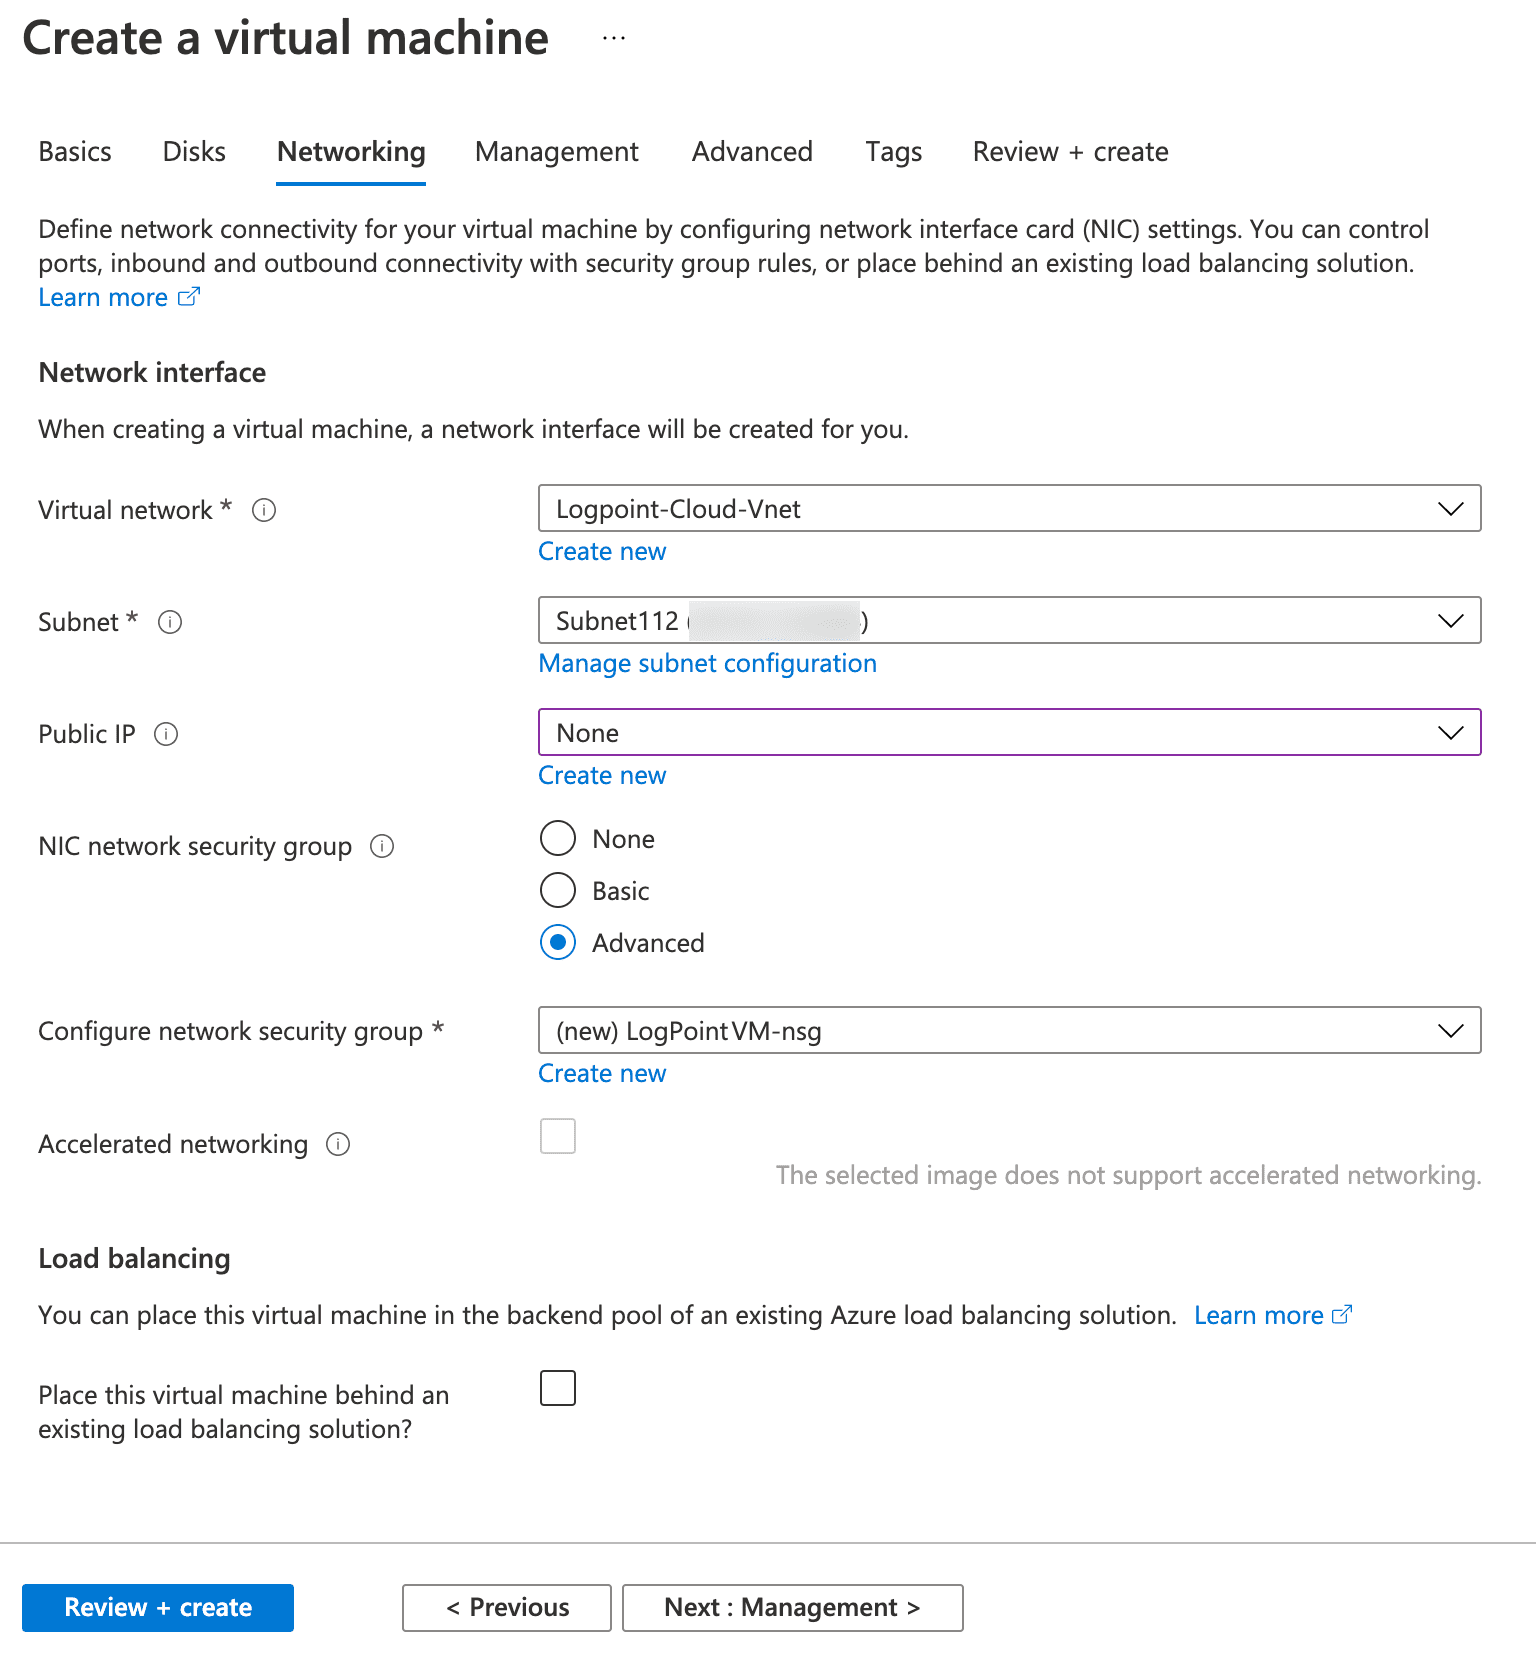Image resolution: width=1536 pixels, height=1654 pixels.
Task: Select the Networking tab
Action: (x=351, y=152)
